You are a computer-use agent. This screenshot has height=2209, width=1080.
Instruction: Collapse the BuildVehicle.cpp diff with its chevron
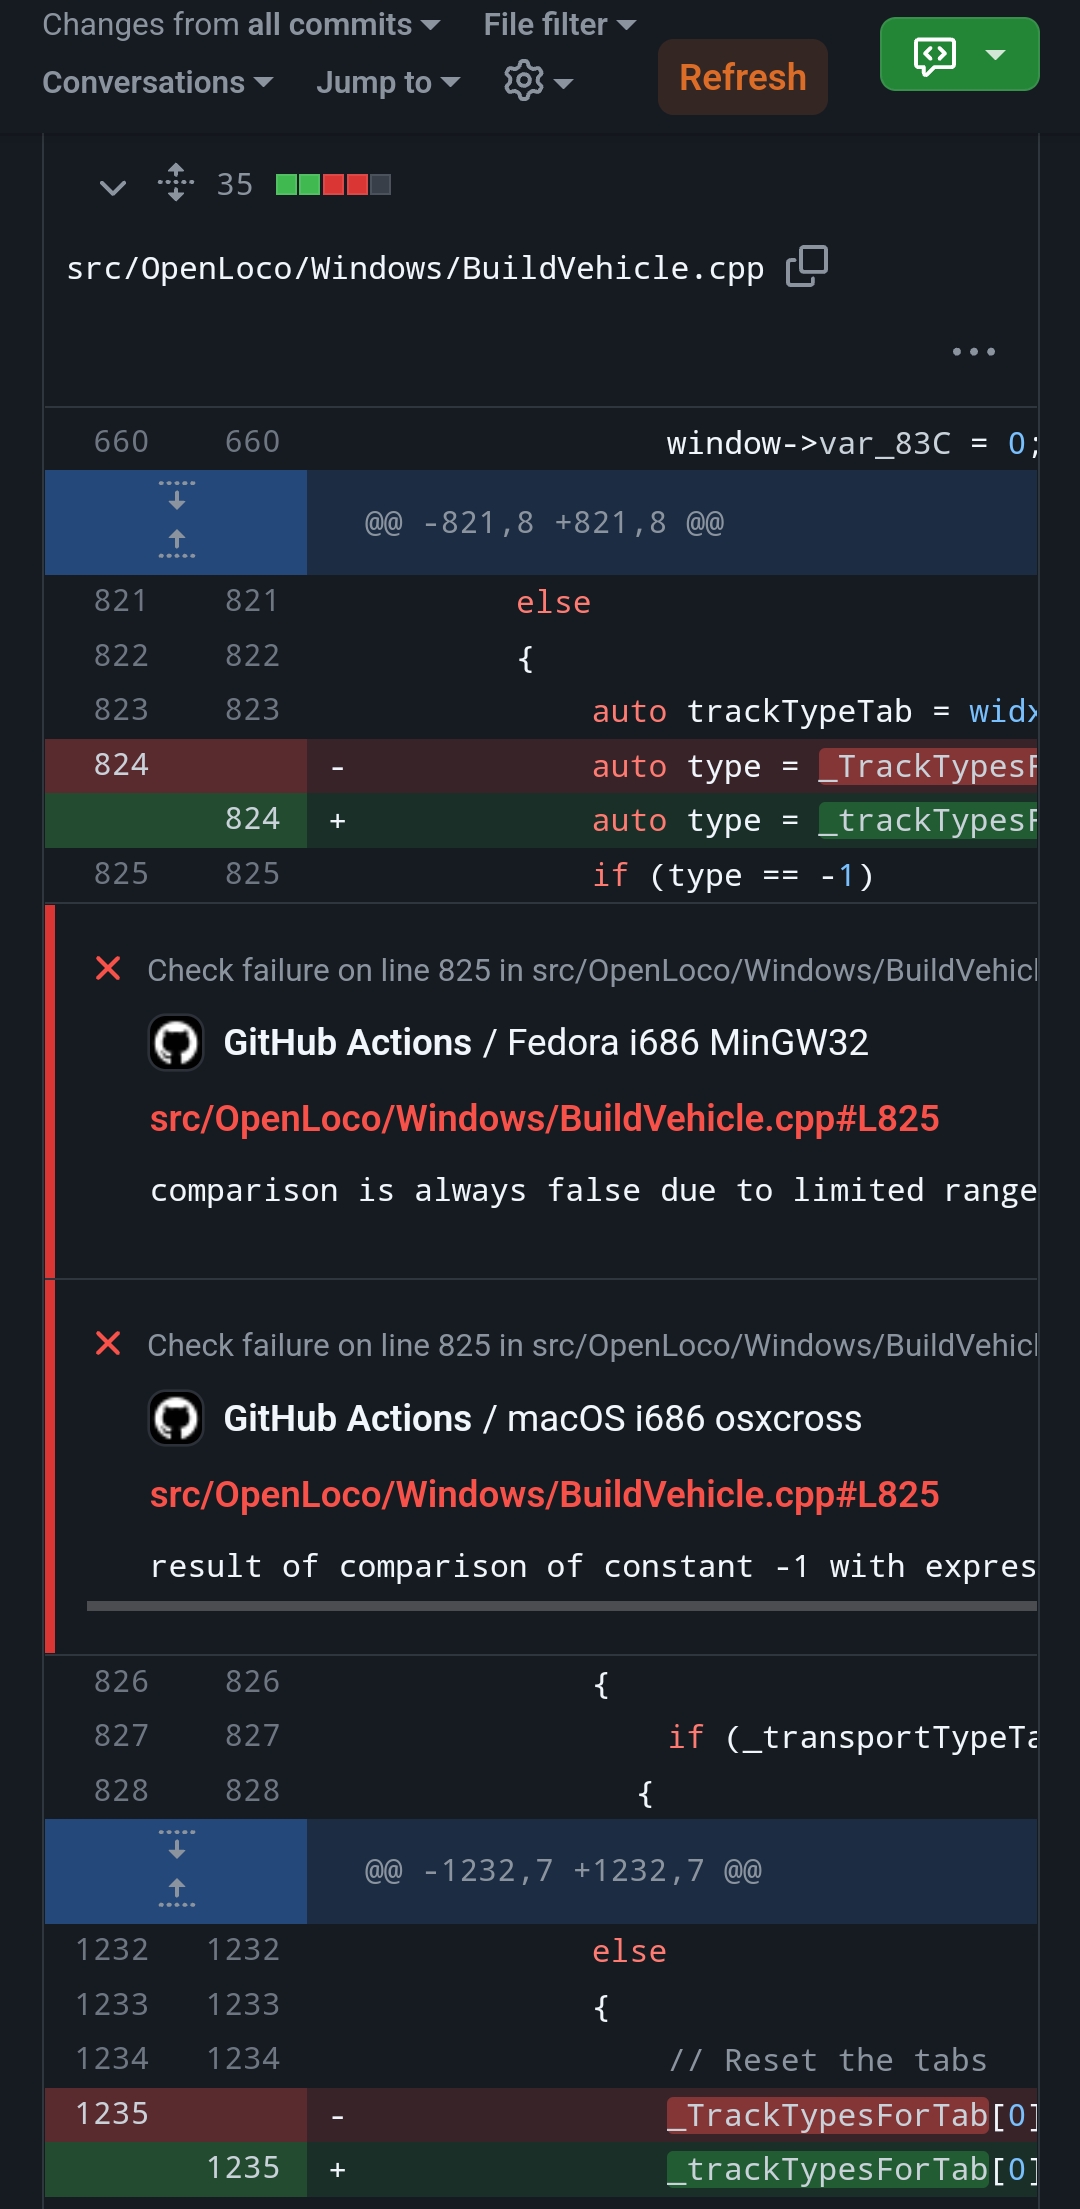112,187
